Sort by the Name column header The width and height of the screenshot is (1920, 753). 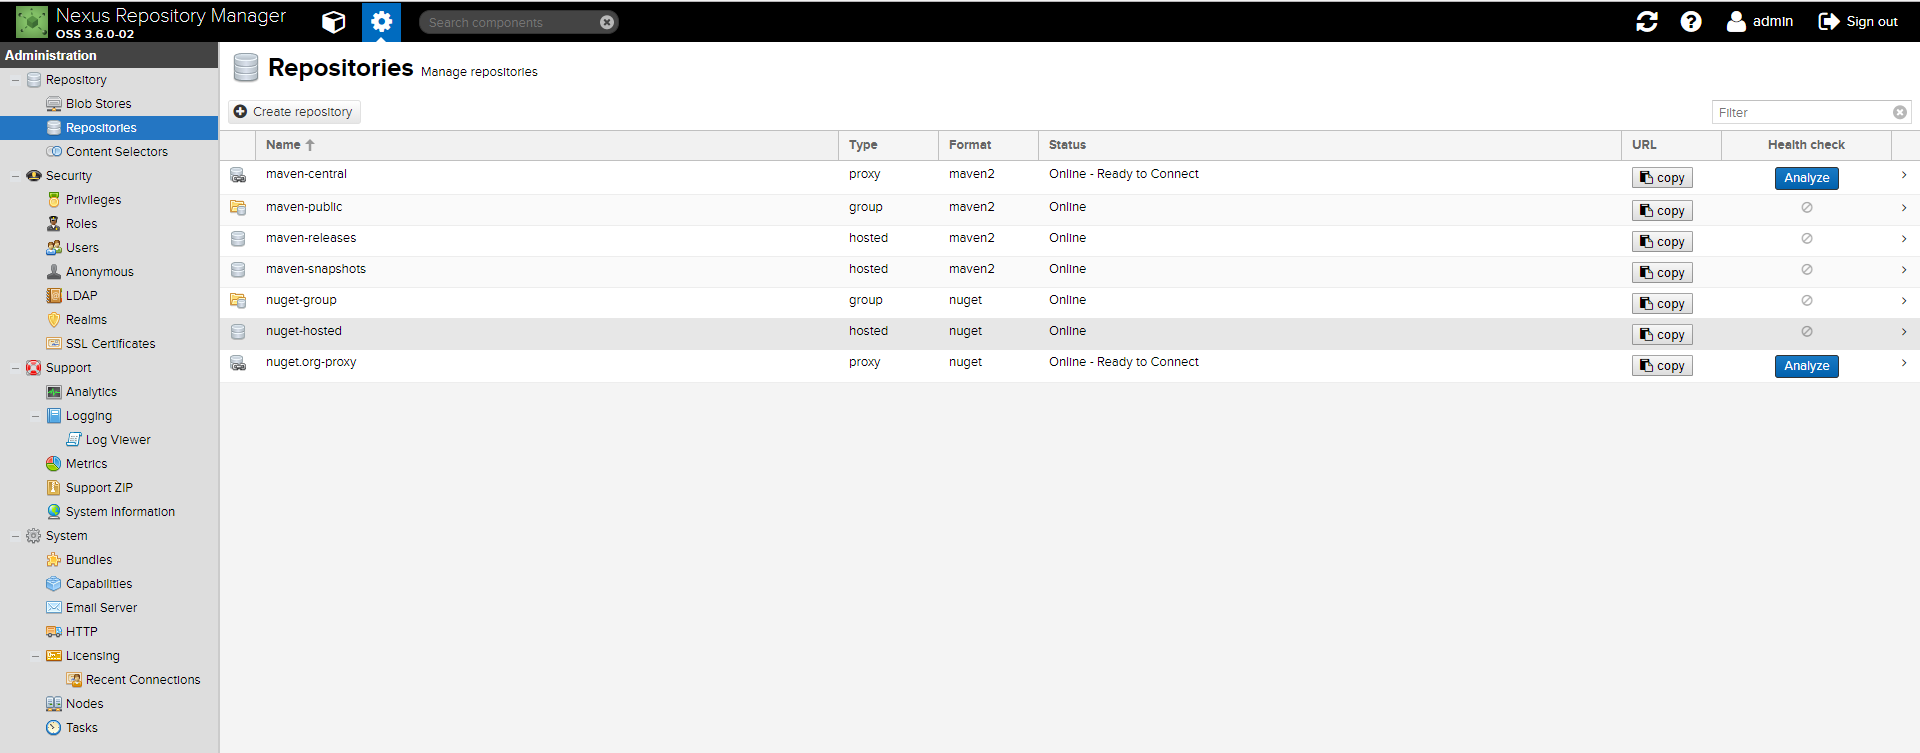[547, 145]
